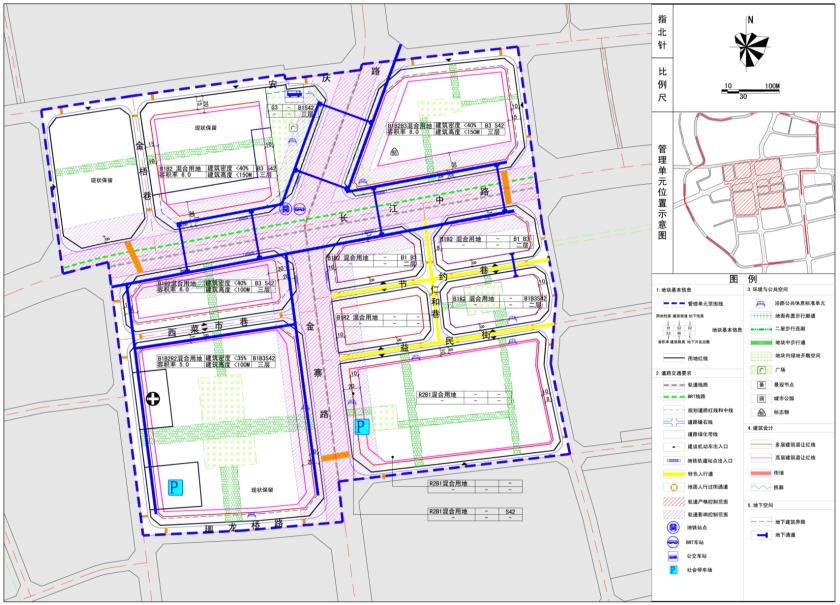Click the scale bar graphic
Viewport: 840px width, 605px height.
[749, 91]
